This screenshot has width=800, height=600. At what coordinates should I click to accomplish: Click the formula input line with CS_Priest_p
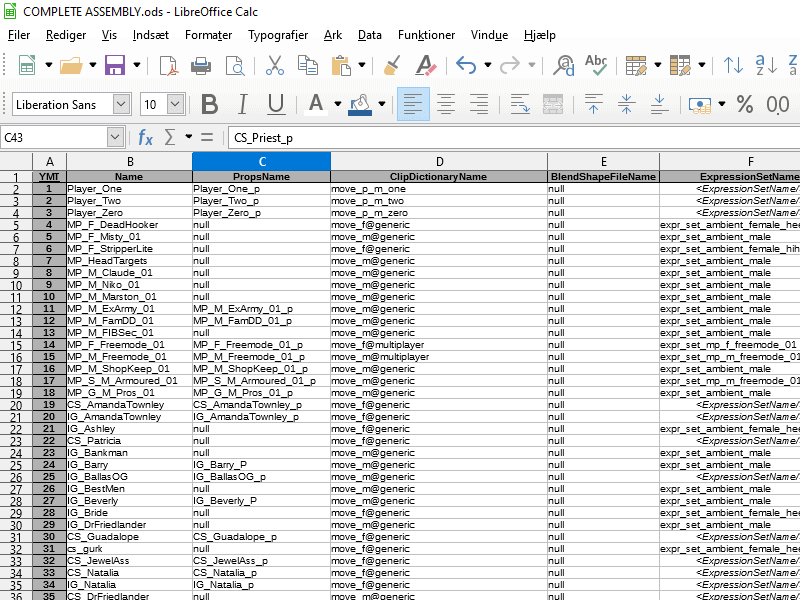514,138
